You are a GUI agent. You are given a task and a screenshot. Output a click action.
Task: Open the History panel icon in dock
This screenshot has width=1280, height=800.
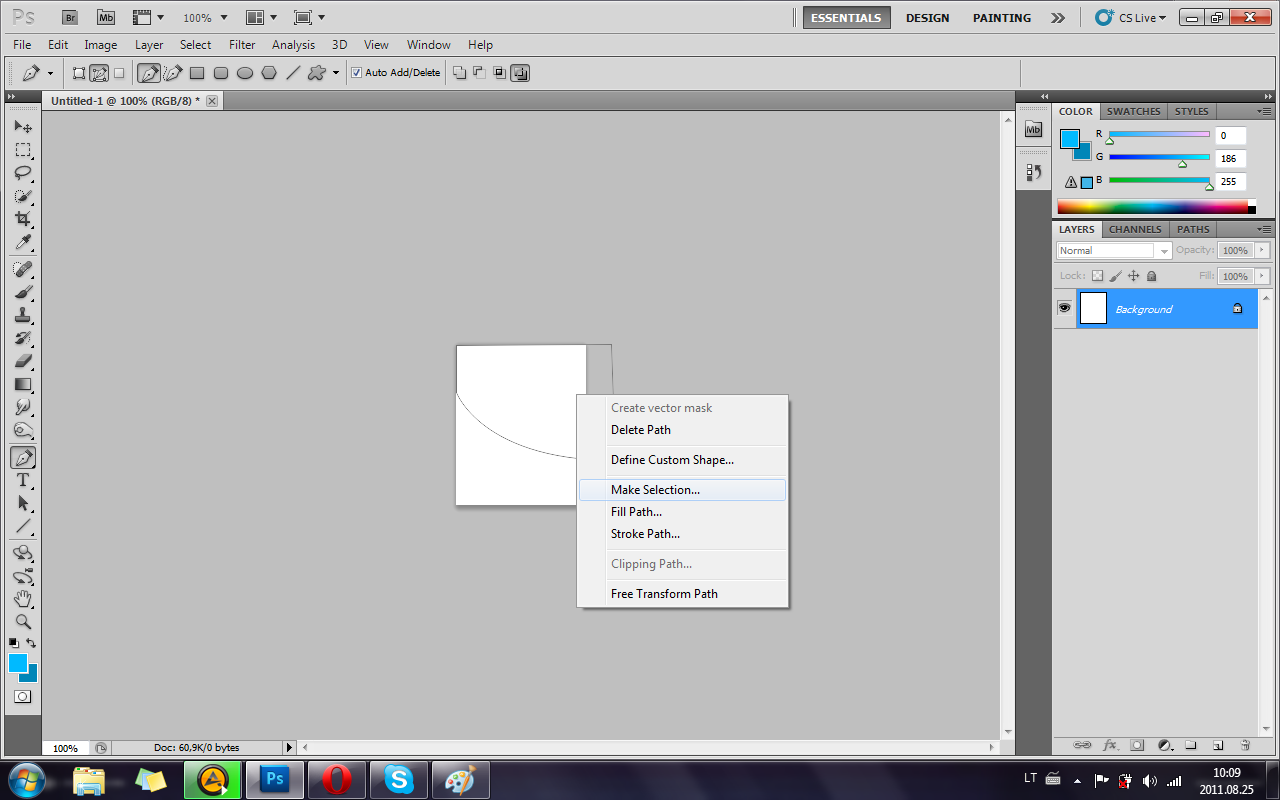pyautogui.click(x=1034, y=172)
